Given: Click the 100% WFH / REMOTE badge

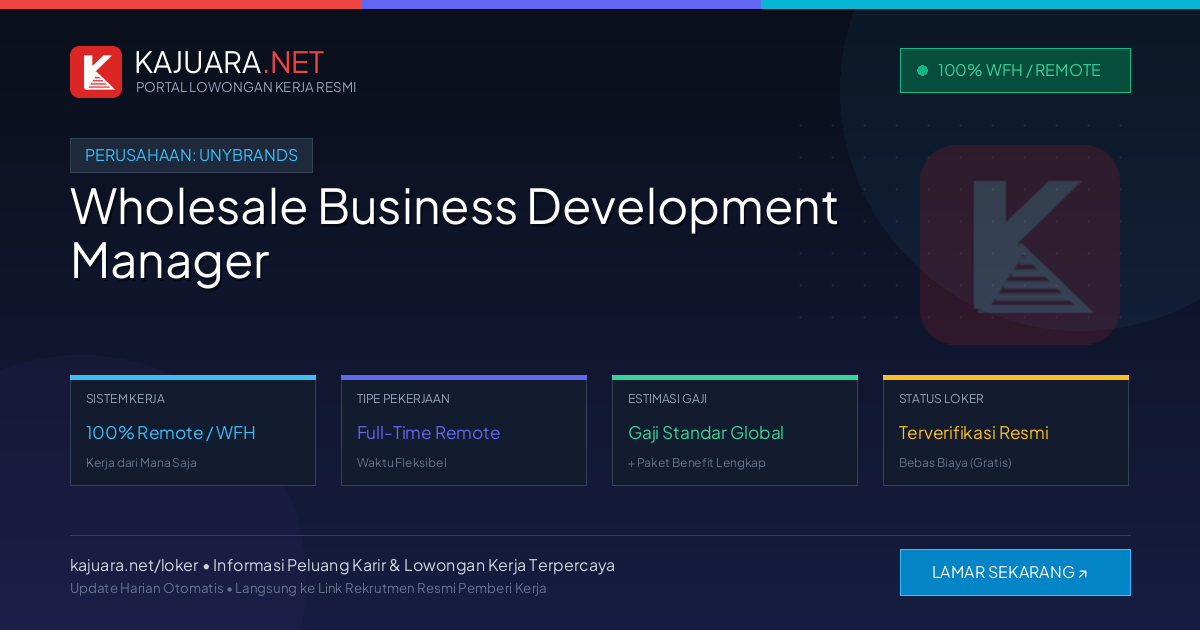Looking at the screenshot, I should tap(1015, 70).
